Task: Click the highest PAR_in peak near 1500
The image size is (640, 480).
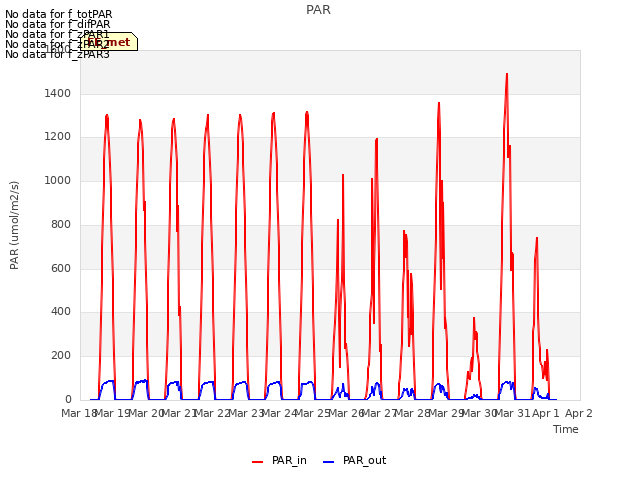Action: point(507,74)
